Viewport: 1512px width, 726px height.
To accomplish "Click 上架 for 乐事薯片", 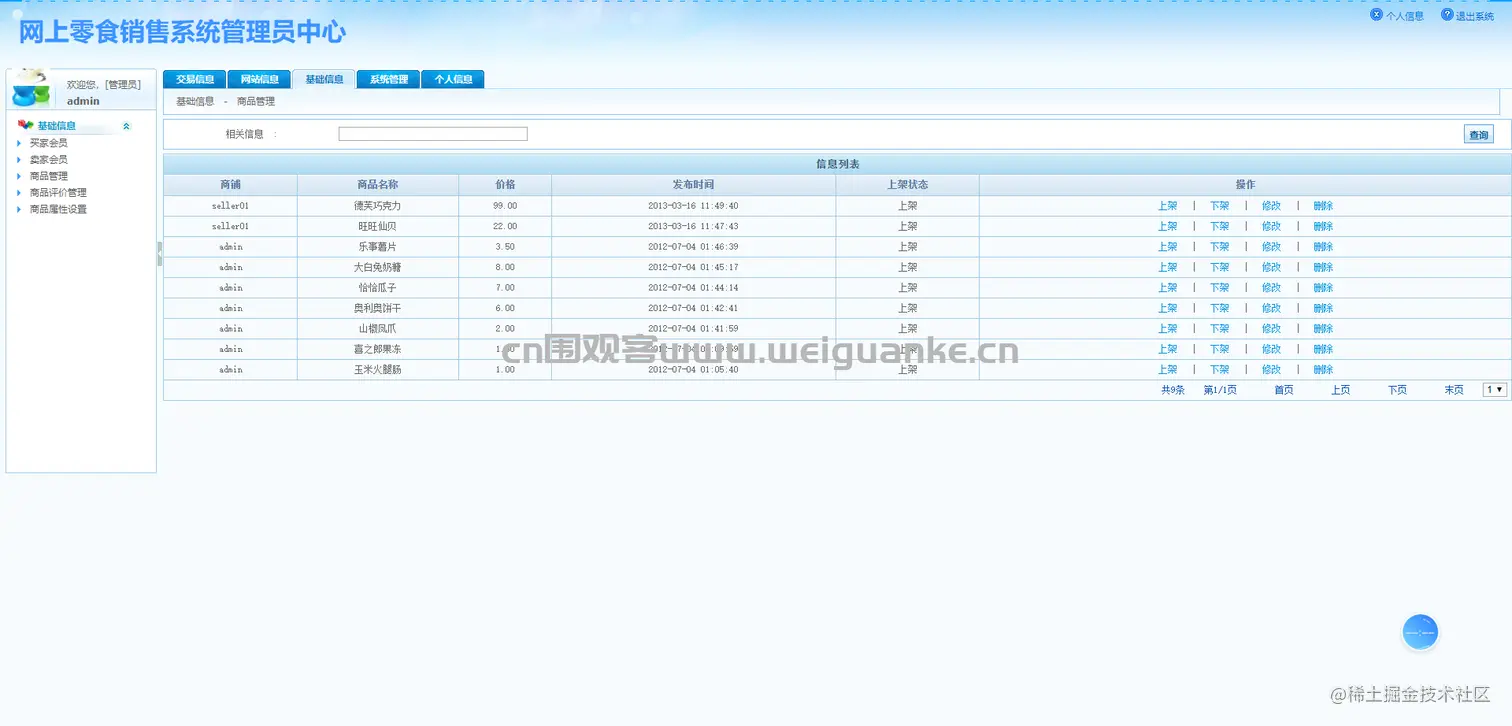I will click(1168, 247).
